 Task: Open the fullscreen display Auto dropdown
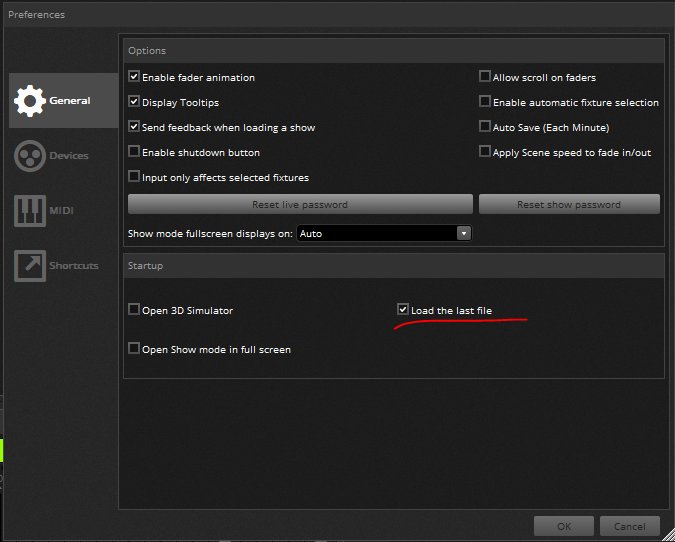tap(384, 233)
